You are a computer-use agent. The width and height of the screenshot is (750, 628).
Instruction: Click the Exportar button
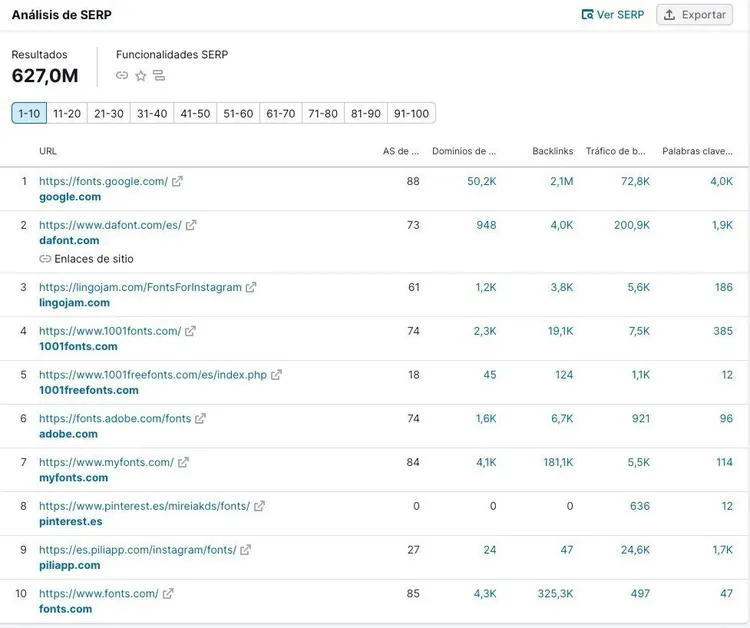[x=695, y=15]
